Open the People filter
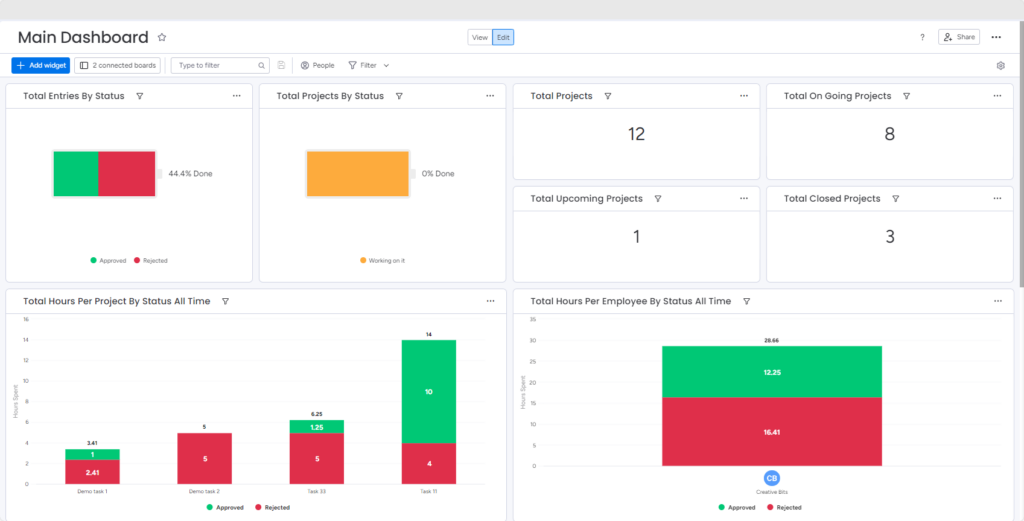The width and height of the screenshot is (1024, 521). point(317,65)
